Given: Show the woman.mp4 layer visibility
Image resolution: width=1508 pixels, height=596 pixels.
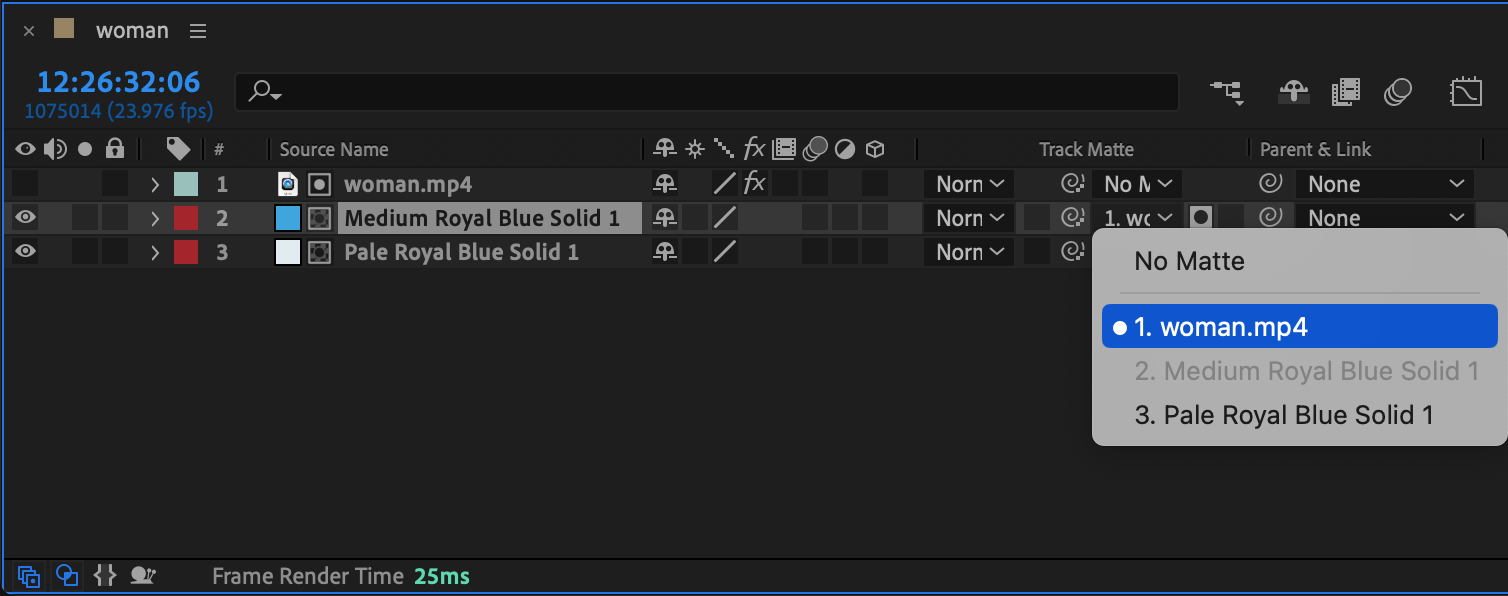Looking at the screenshot, I should click(x=26, y=184).
